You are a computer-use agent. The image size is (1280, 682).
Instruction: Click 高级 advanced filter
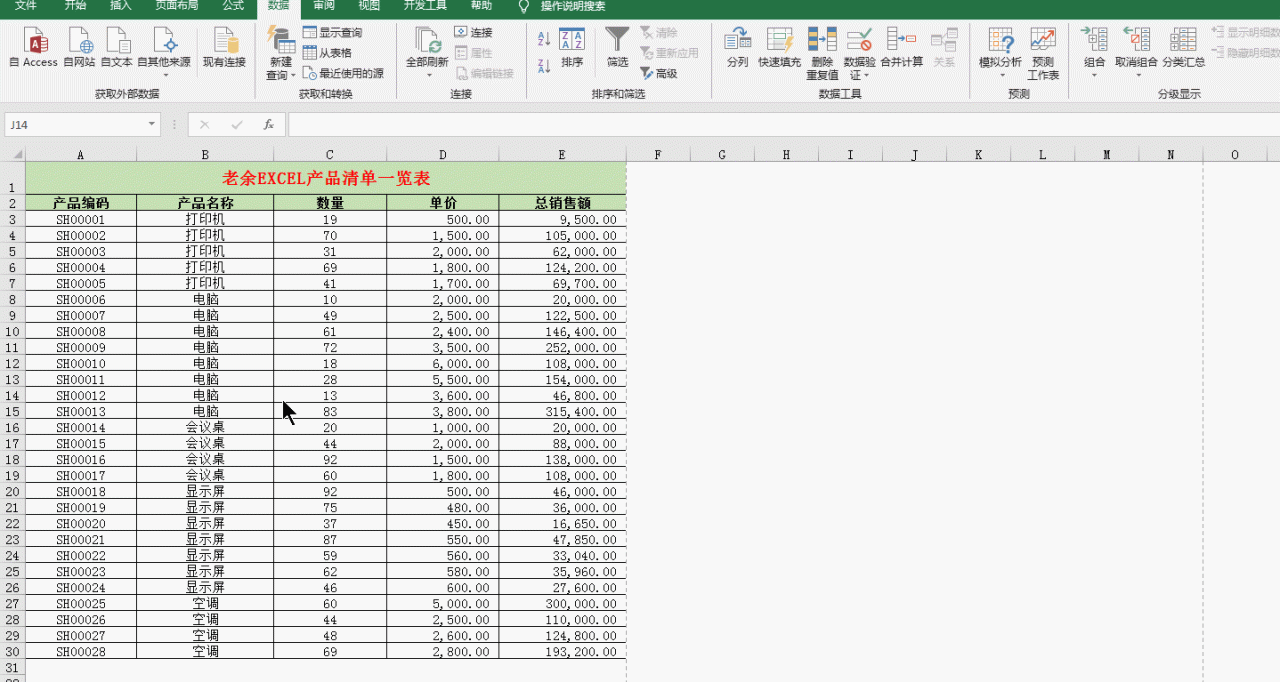point(659,73)
